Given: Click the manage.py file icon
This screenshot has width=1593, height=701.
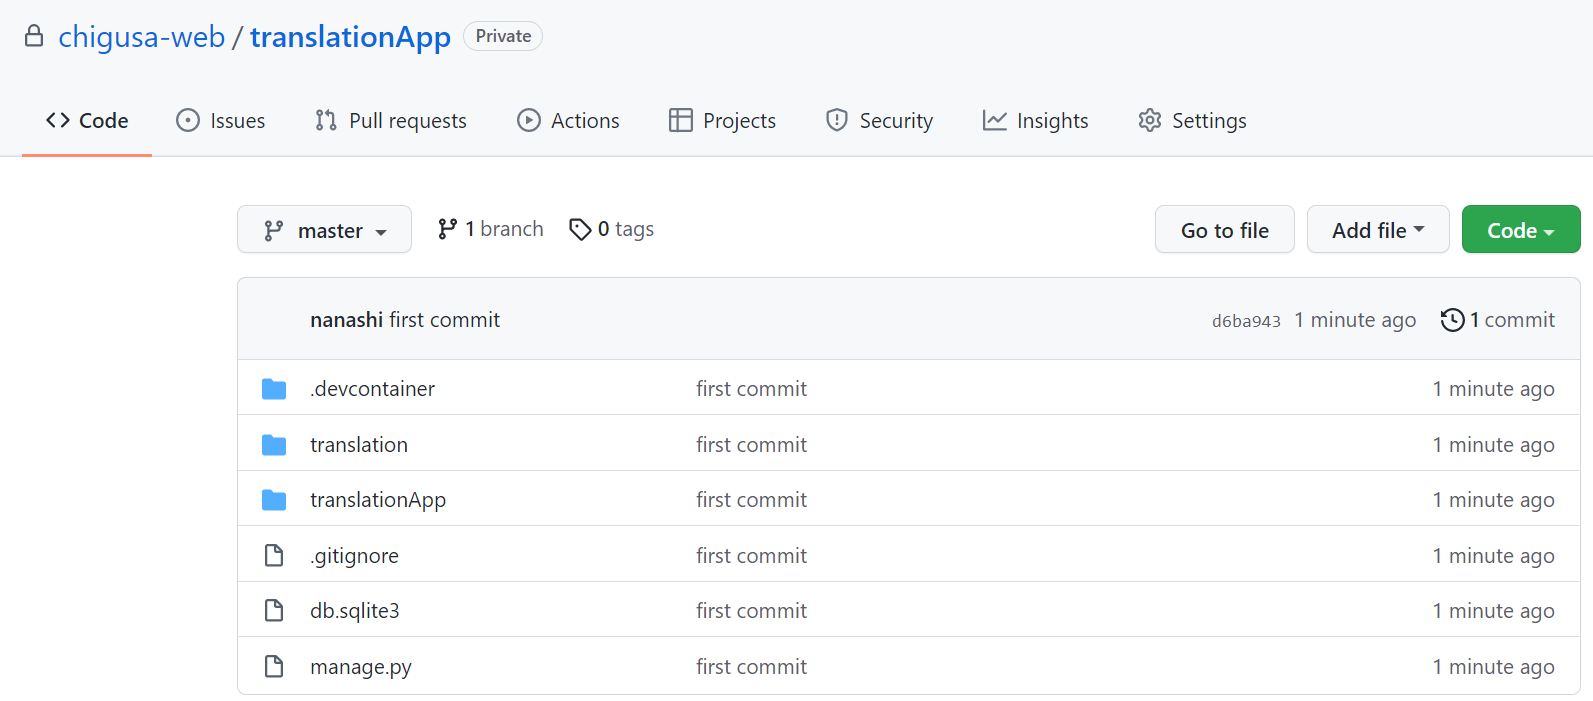Looking at the screenshot, I should [274, 666].
